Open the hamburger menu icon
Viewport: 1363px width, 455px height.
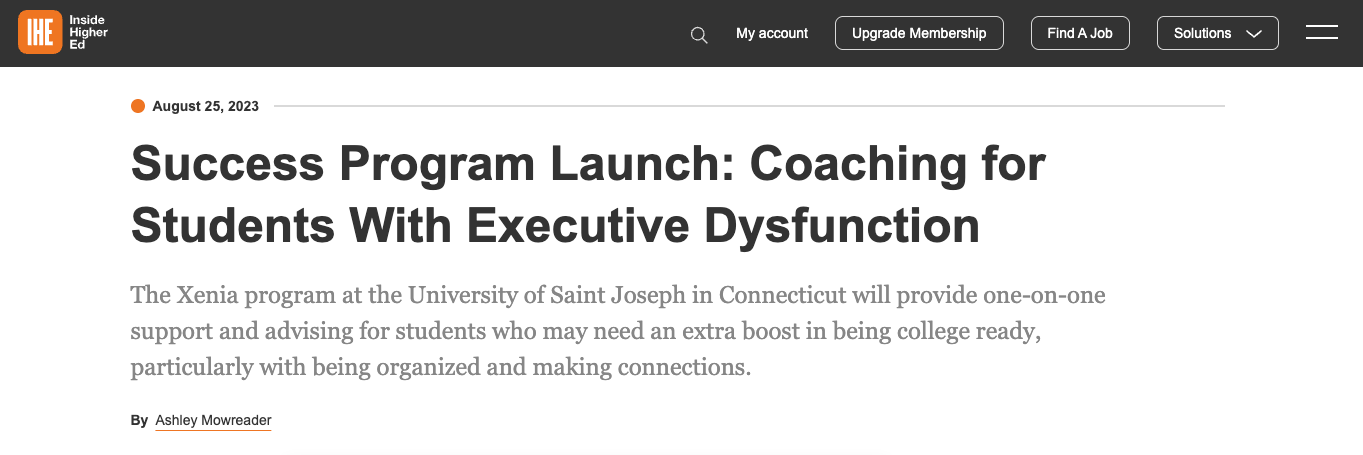click(1321, 33)
